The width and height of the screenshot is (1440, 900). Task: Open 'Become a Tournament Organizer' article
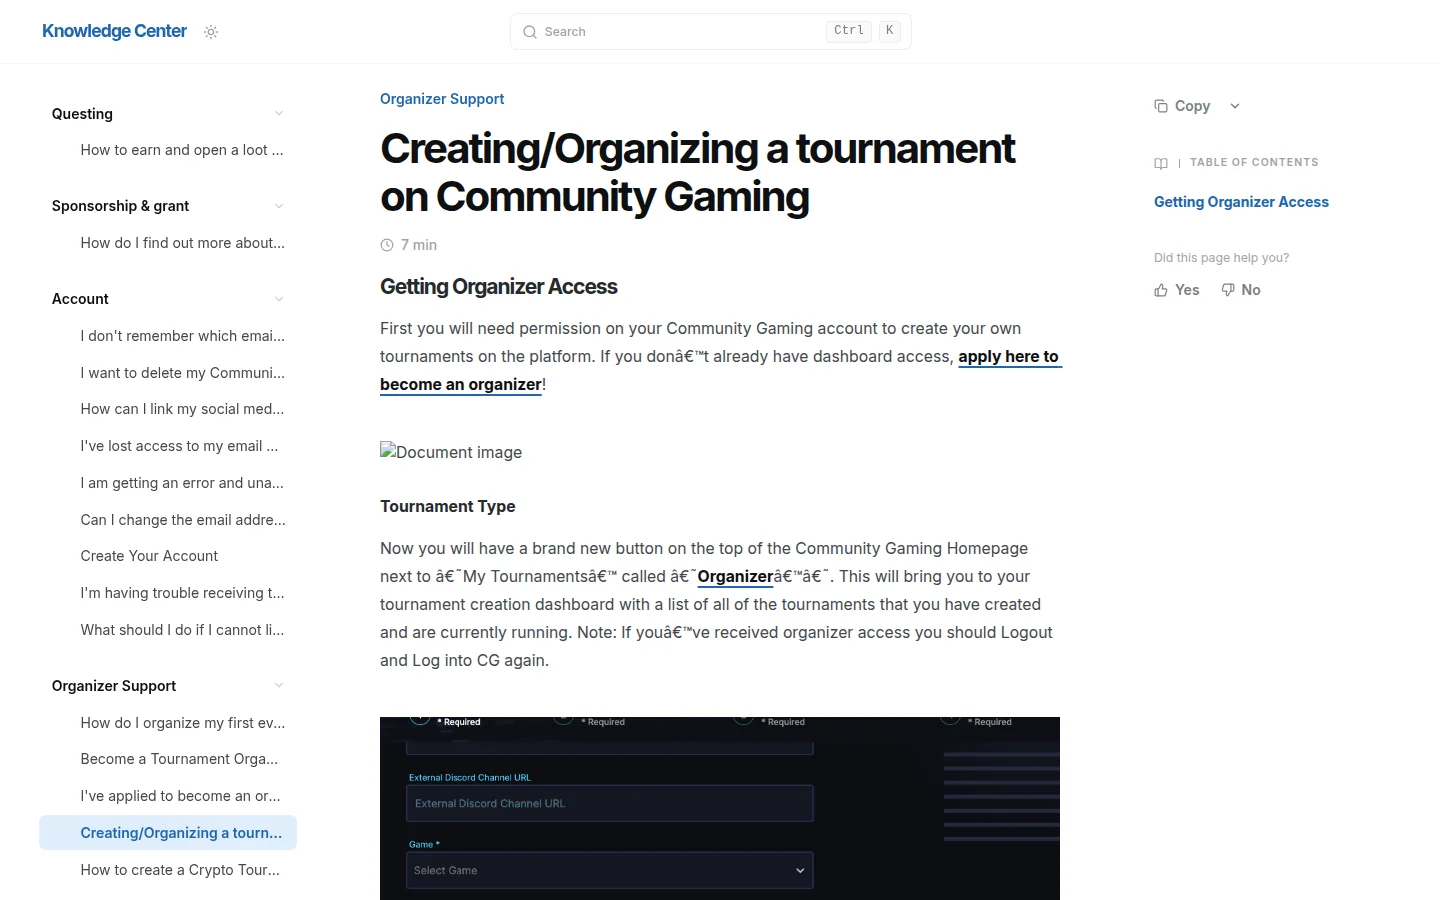click(179, 759)
